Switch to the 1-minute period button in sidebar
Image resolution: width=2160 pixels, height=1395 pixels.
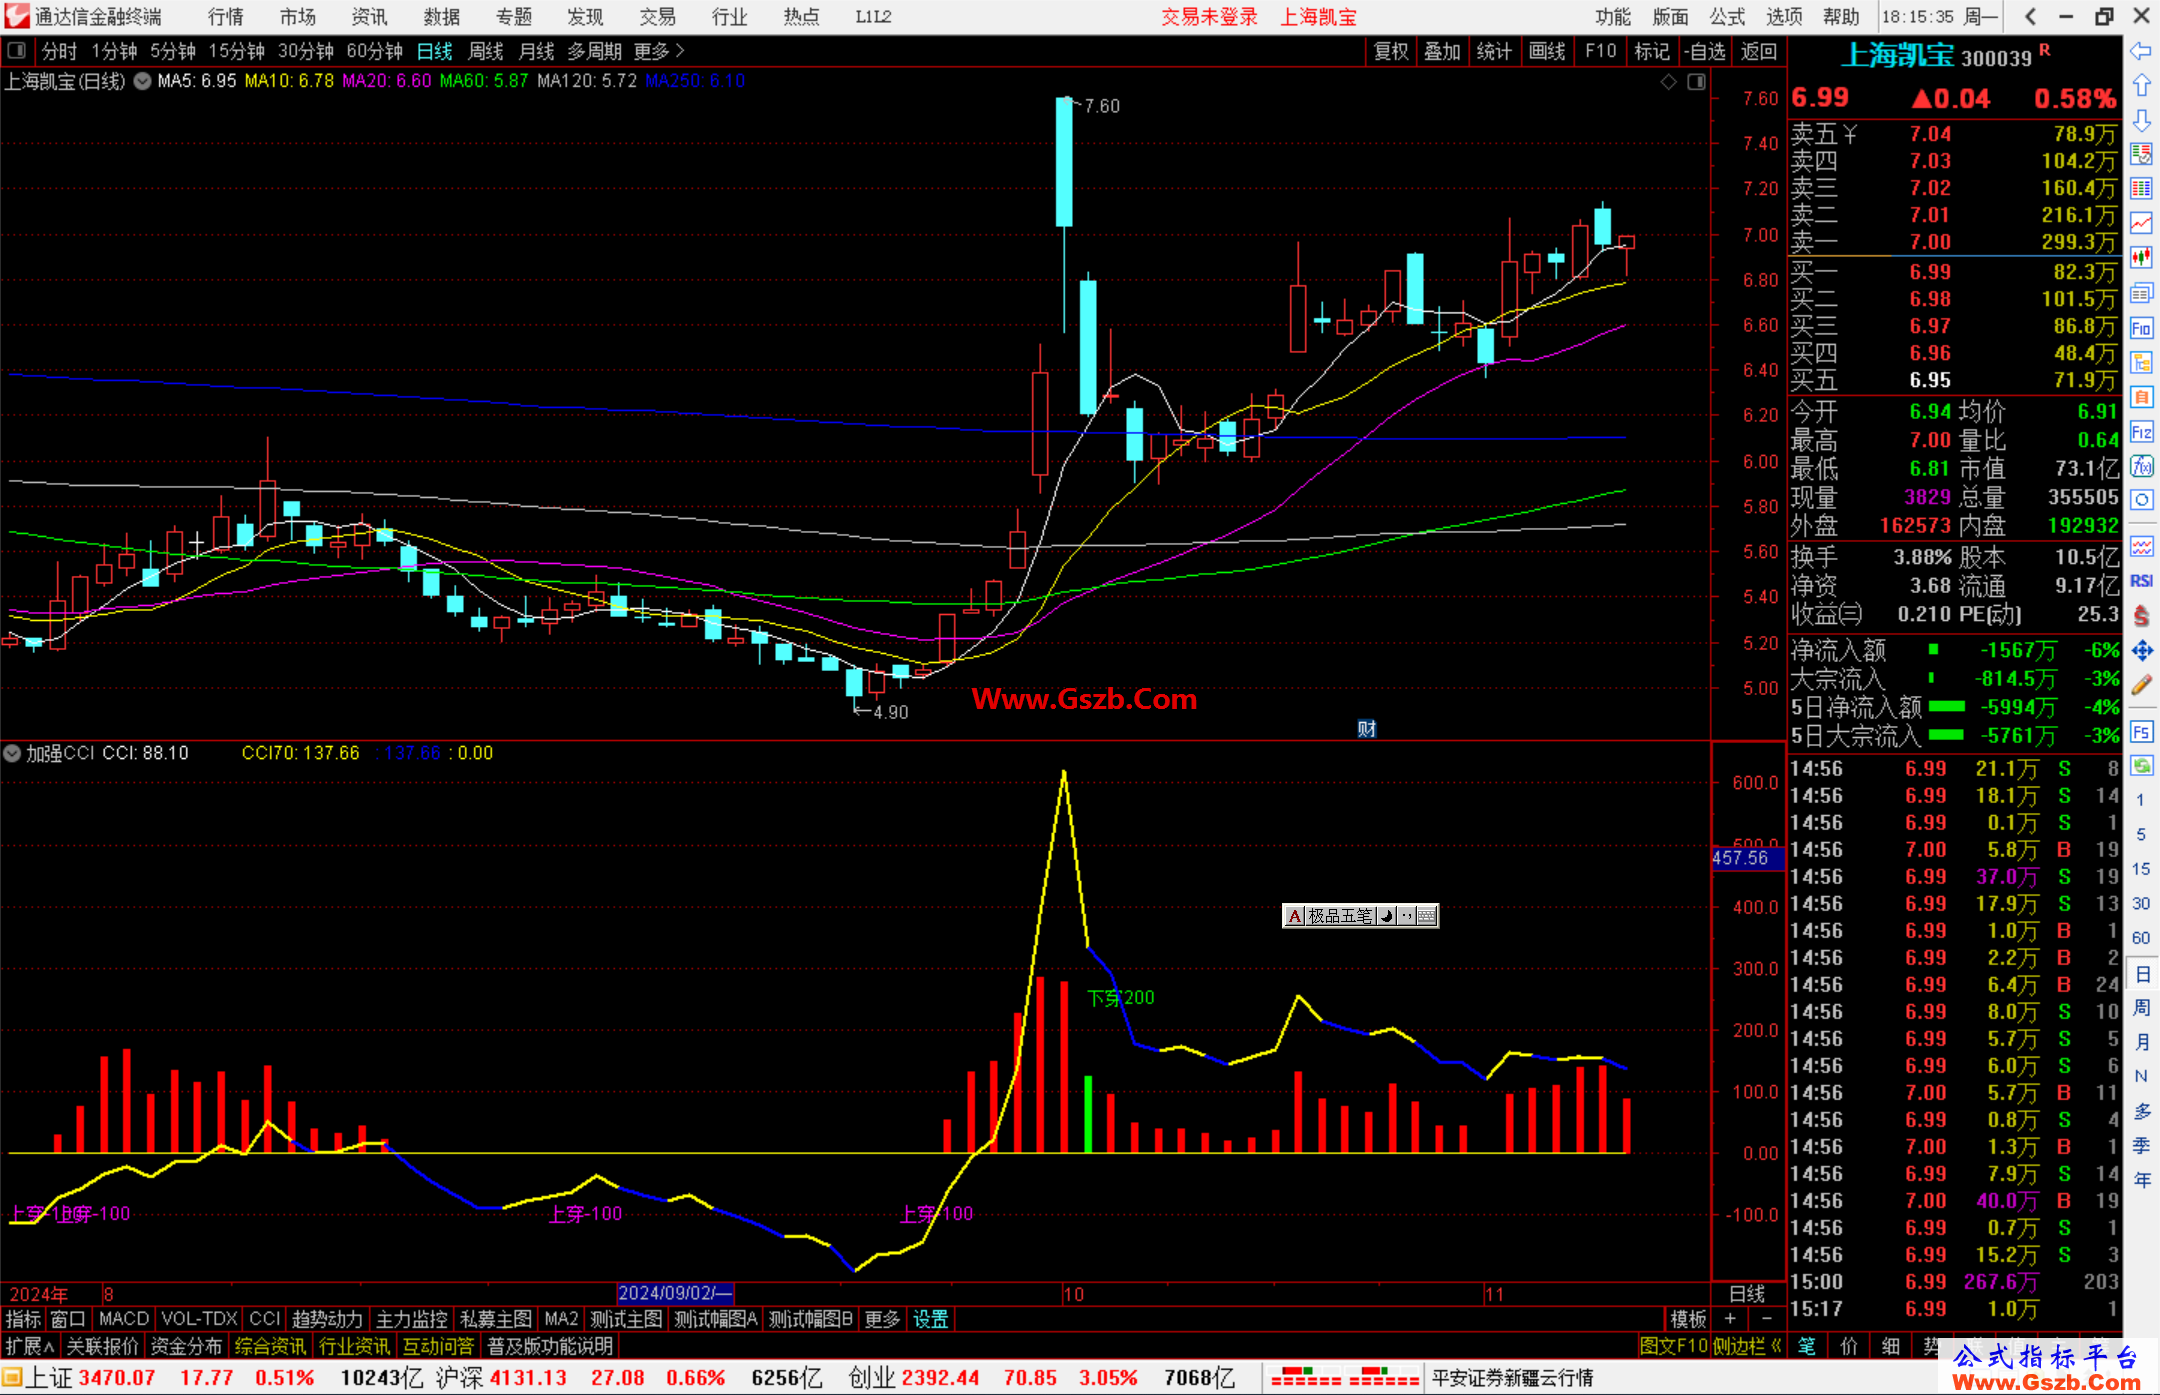[2140, 800]
